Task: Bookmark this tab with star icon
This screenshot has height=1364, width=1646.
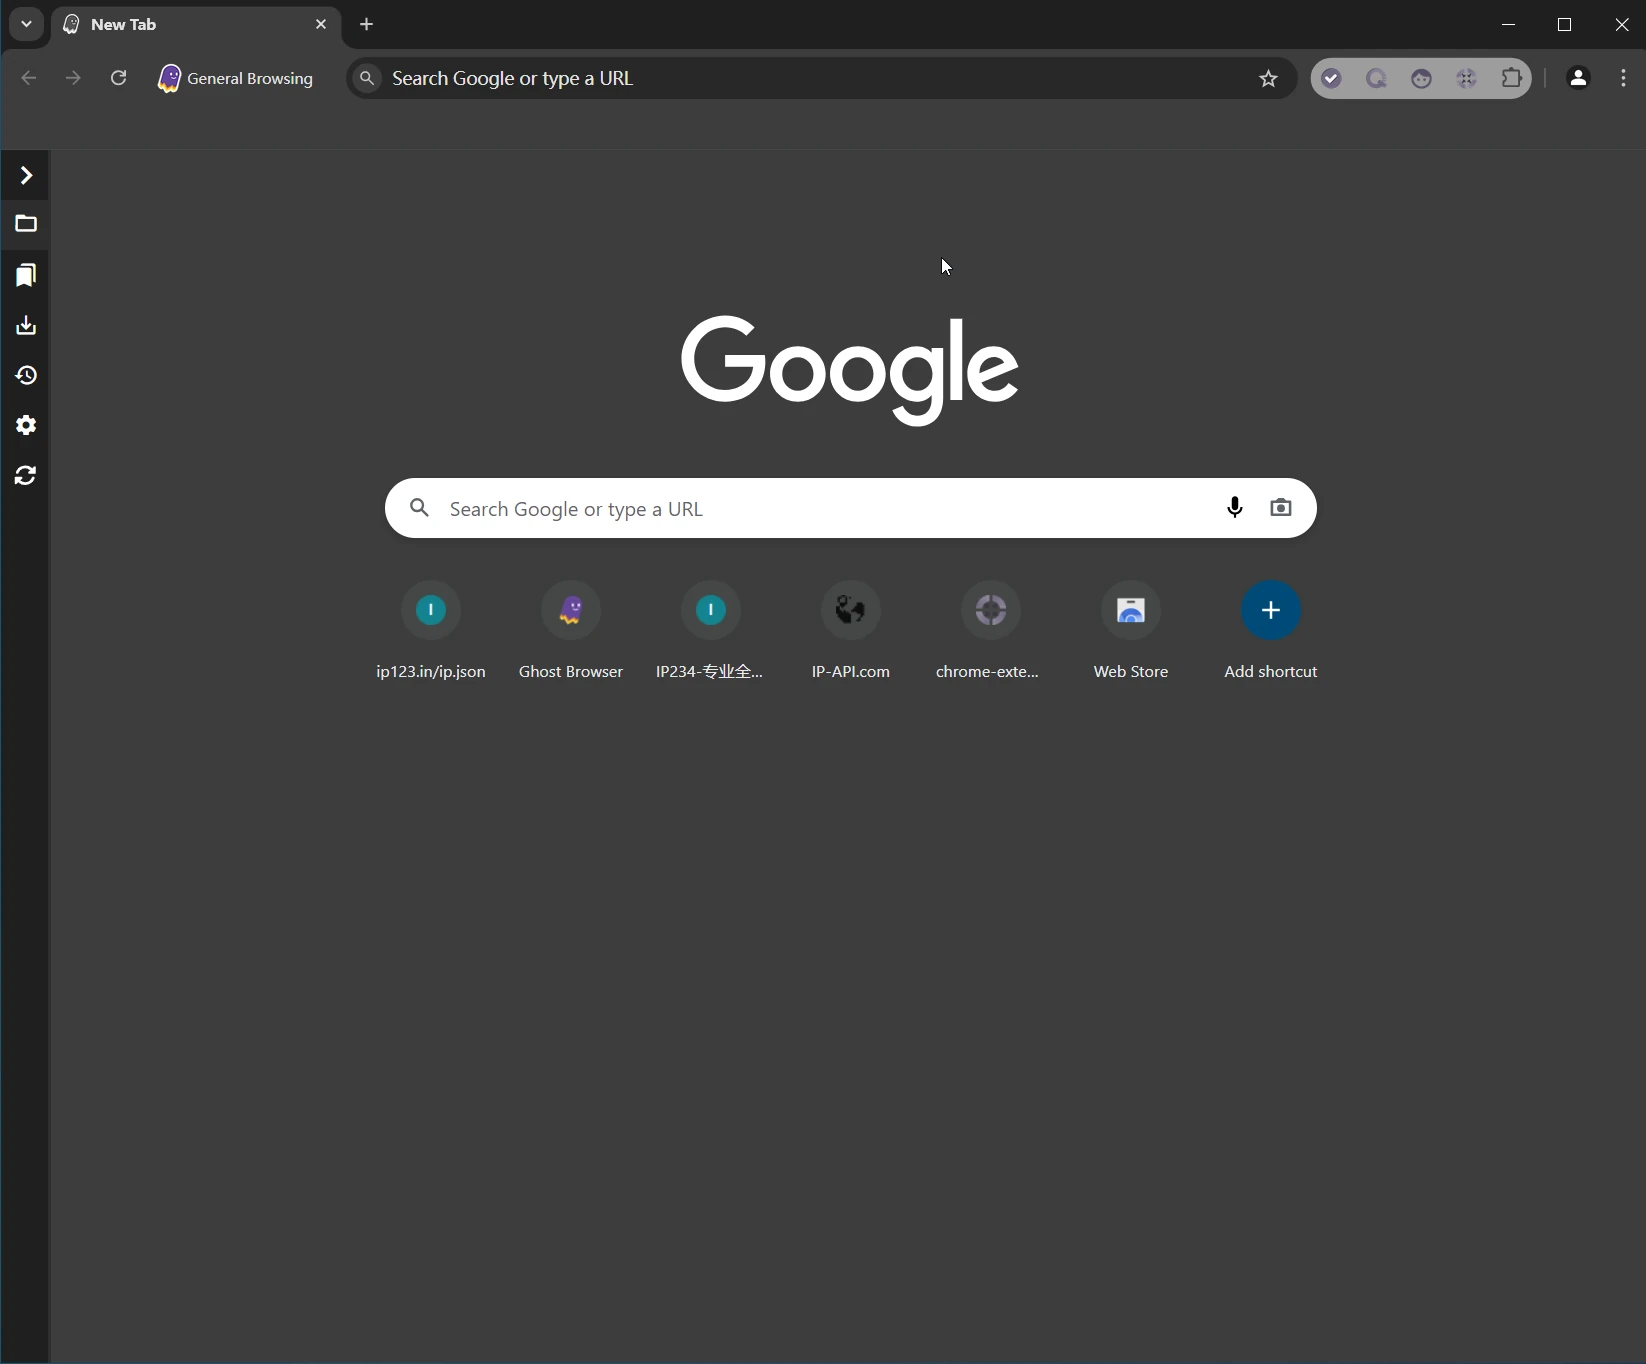Action: [1268, 78]
